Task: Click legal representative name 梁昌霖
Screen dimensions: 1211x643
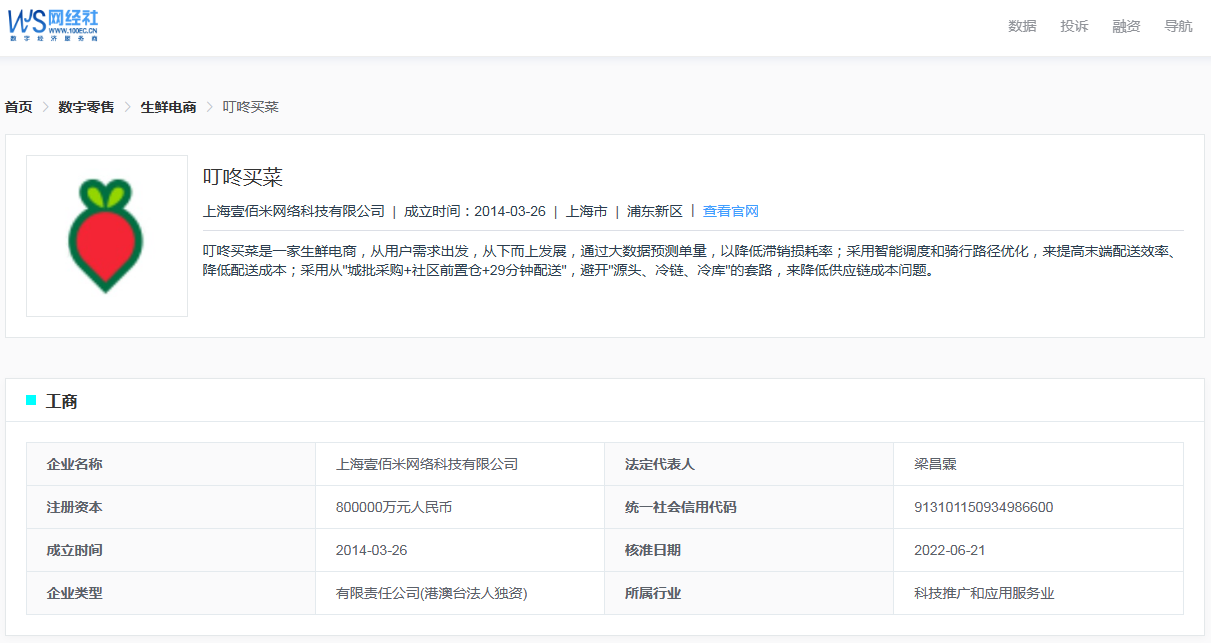Action: coord(936,464)
